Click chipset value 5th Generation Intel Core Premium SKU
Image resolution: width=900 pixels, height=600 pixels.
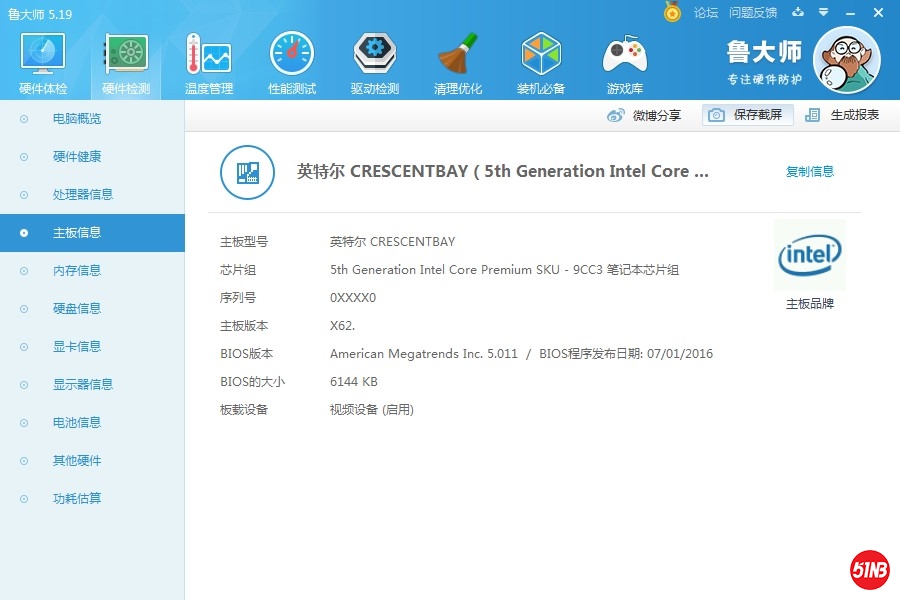tap(505, 270)
